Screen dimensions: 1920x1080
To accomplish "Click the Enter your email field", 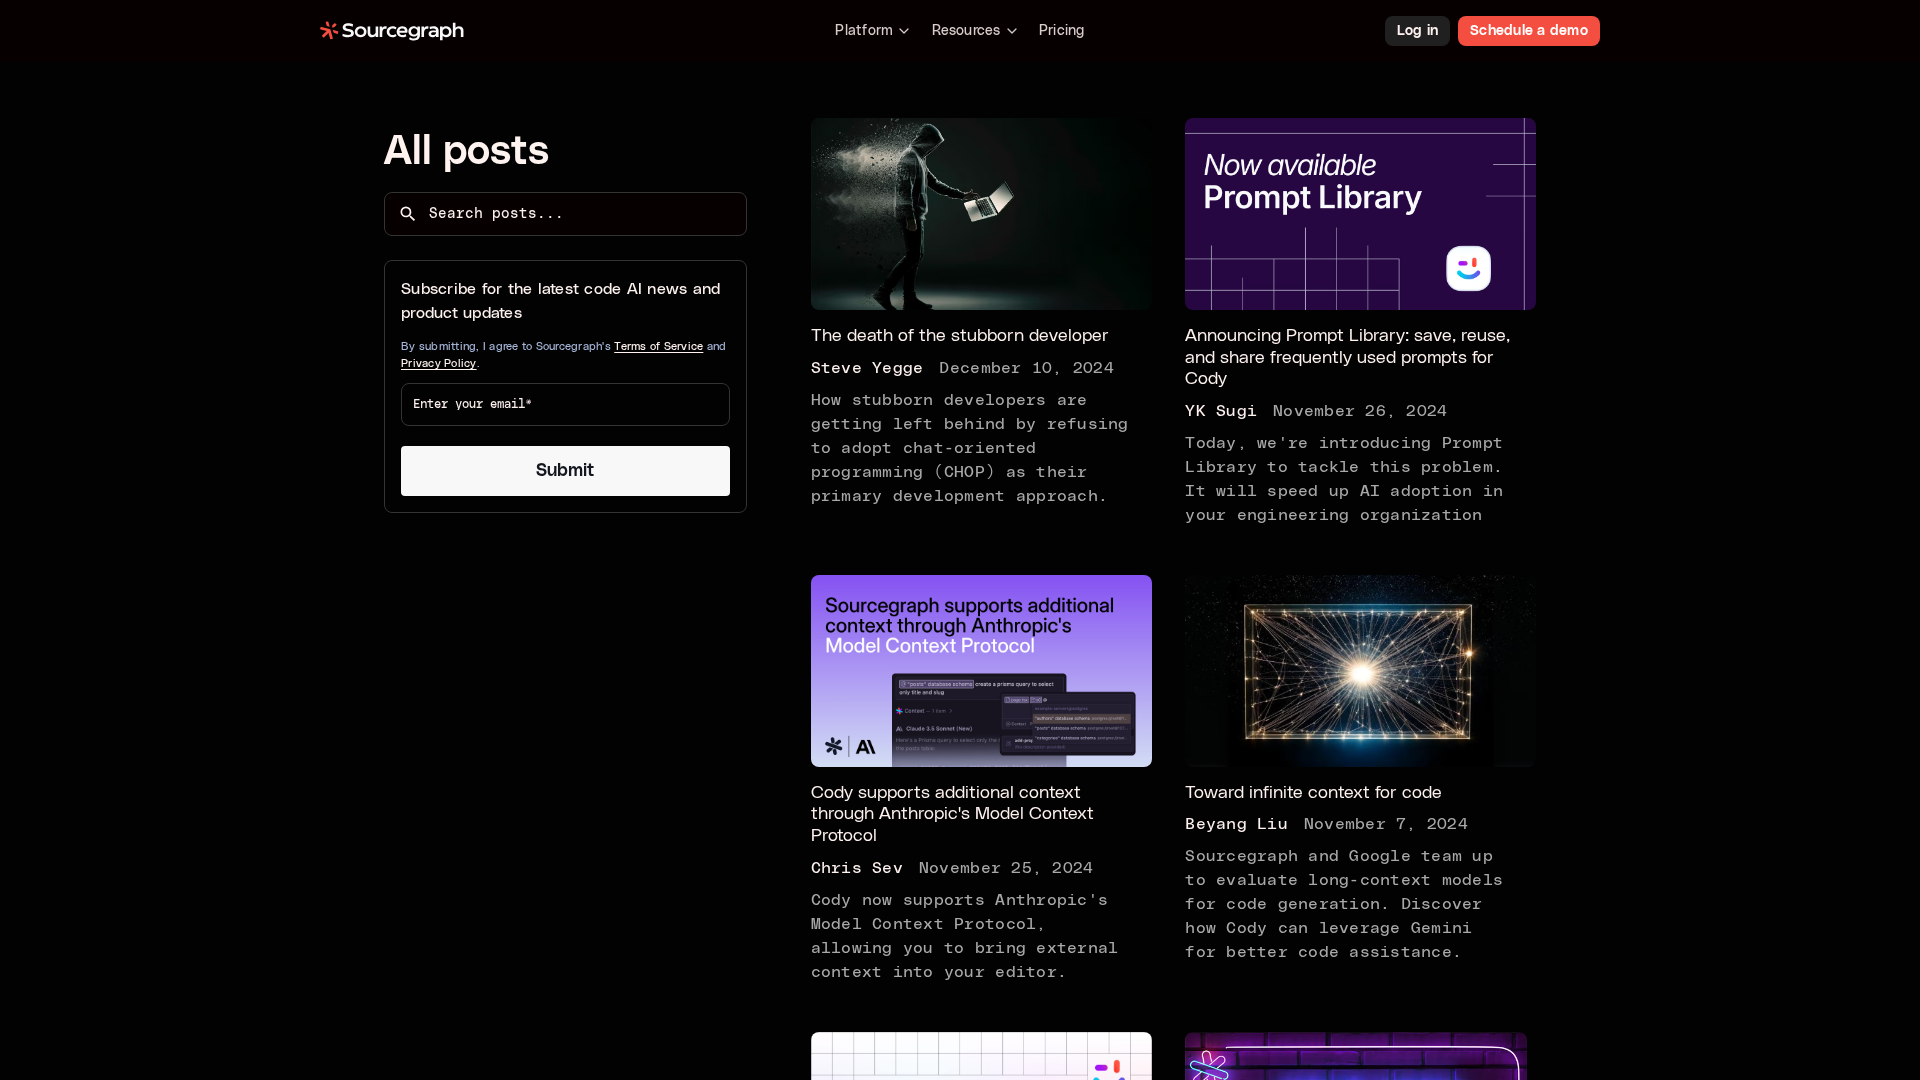I will pyautogui.click(x=565, y=405).
